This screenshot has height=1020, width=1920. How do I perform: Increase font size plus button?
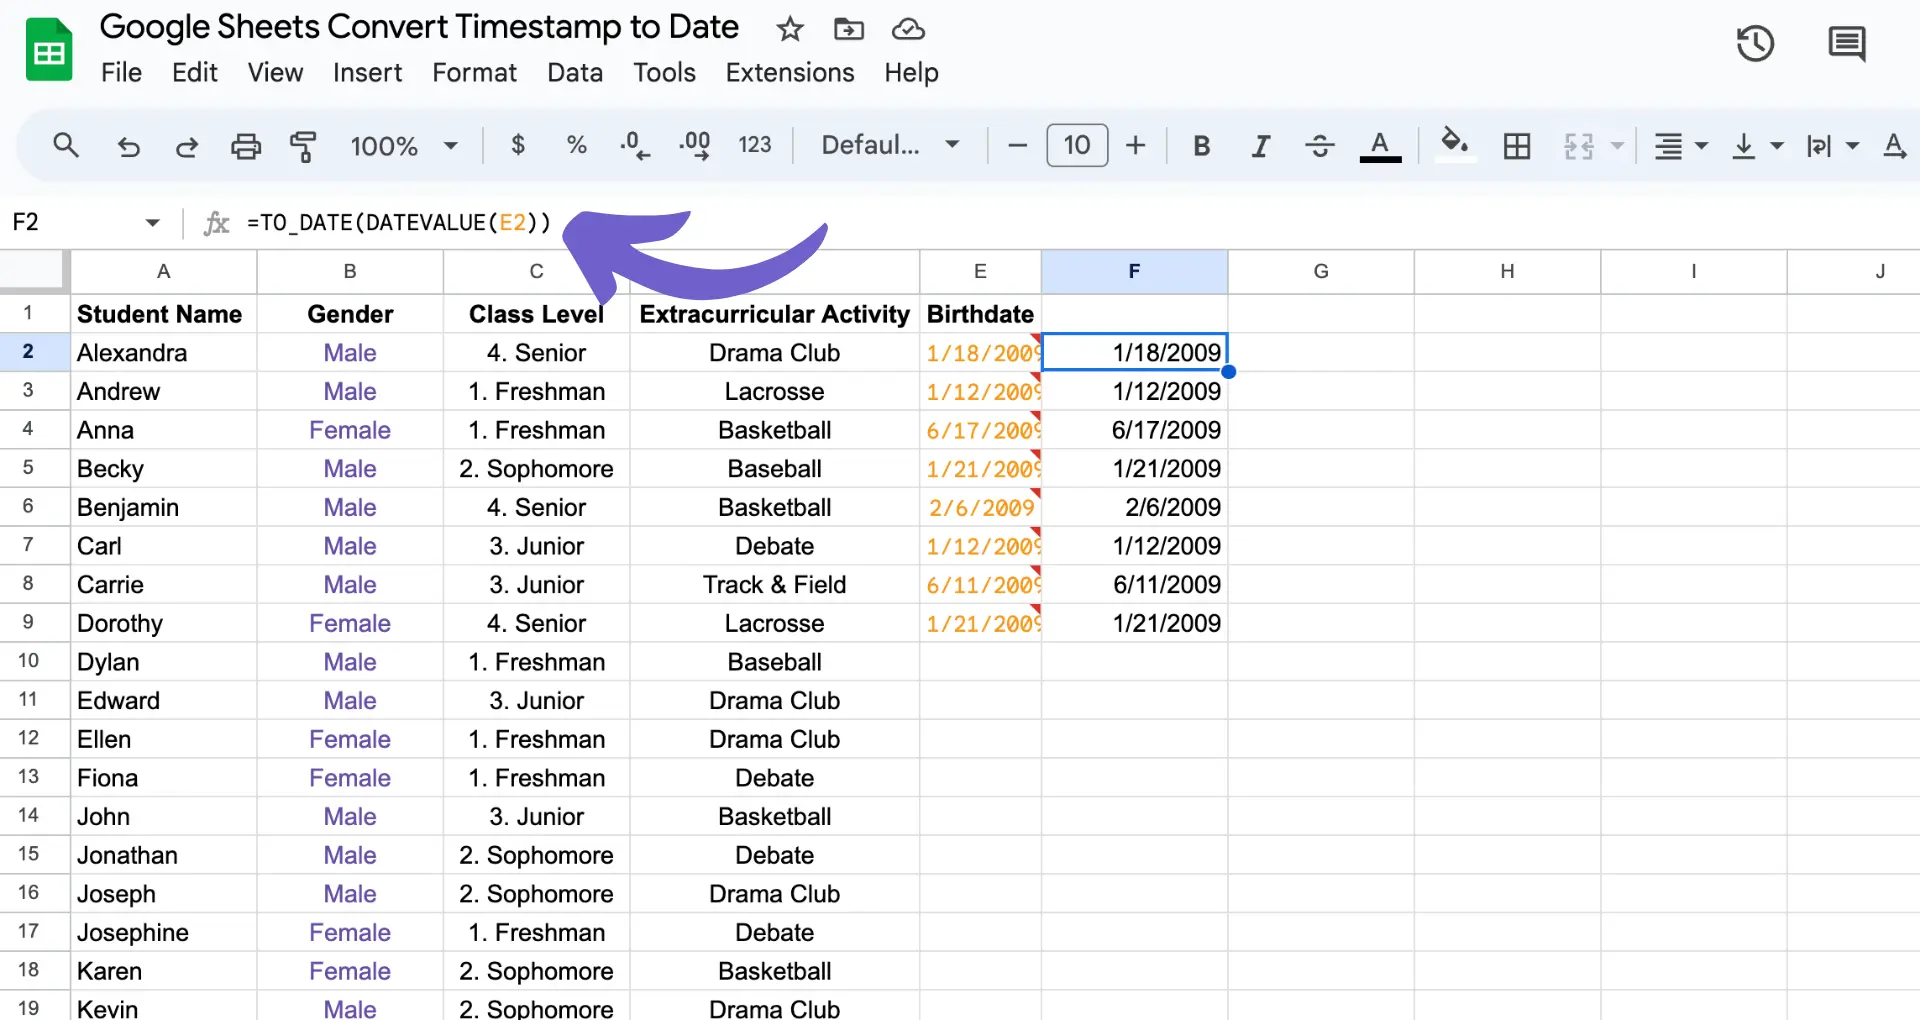click(1135, 146)
